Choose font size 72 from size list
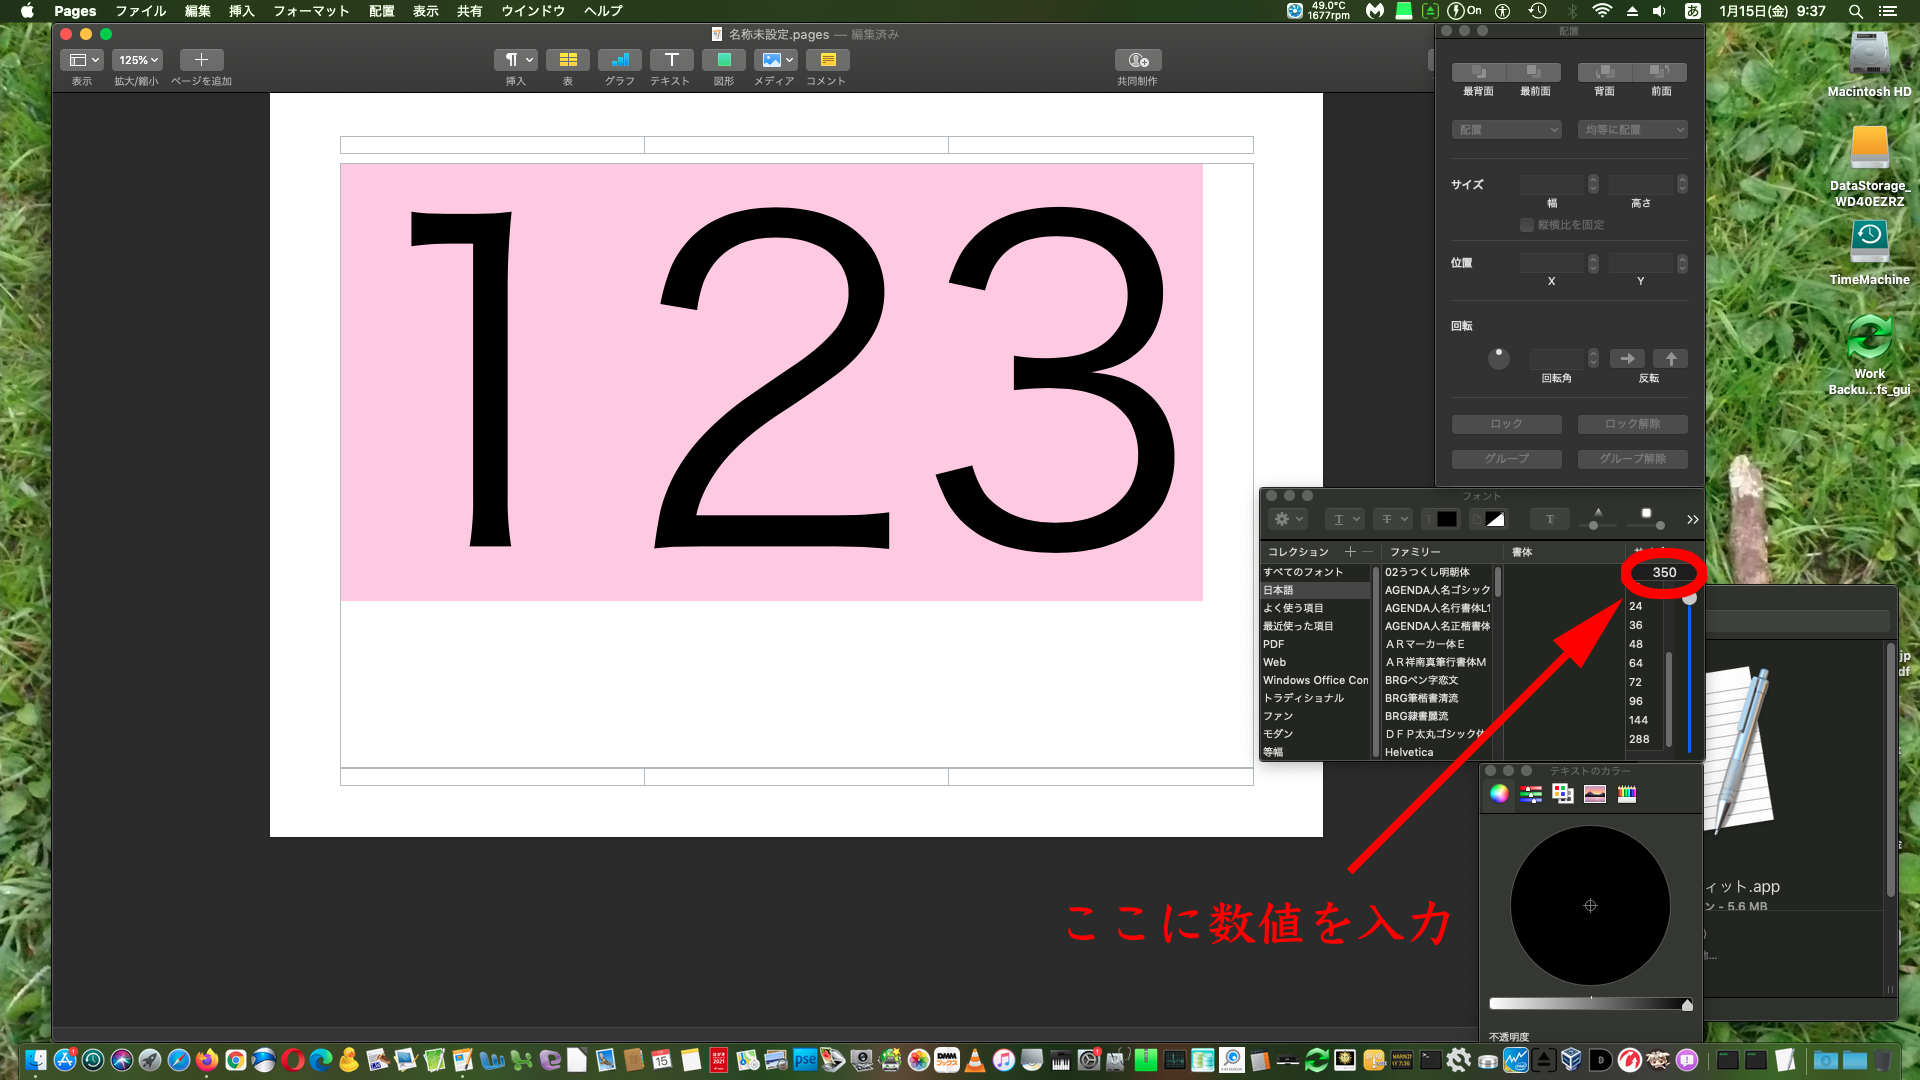The height and width of the screenshot is (1080, 1920). click(x=1635, y=682)
